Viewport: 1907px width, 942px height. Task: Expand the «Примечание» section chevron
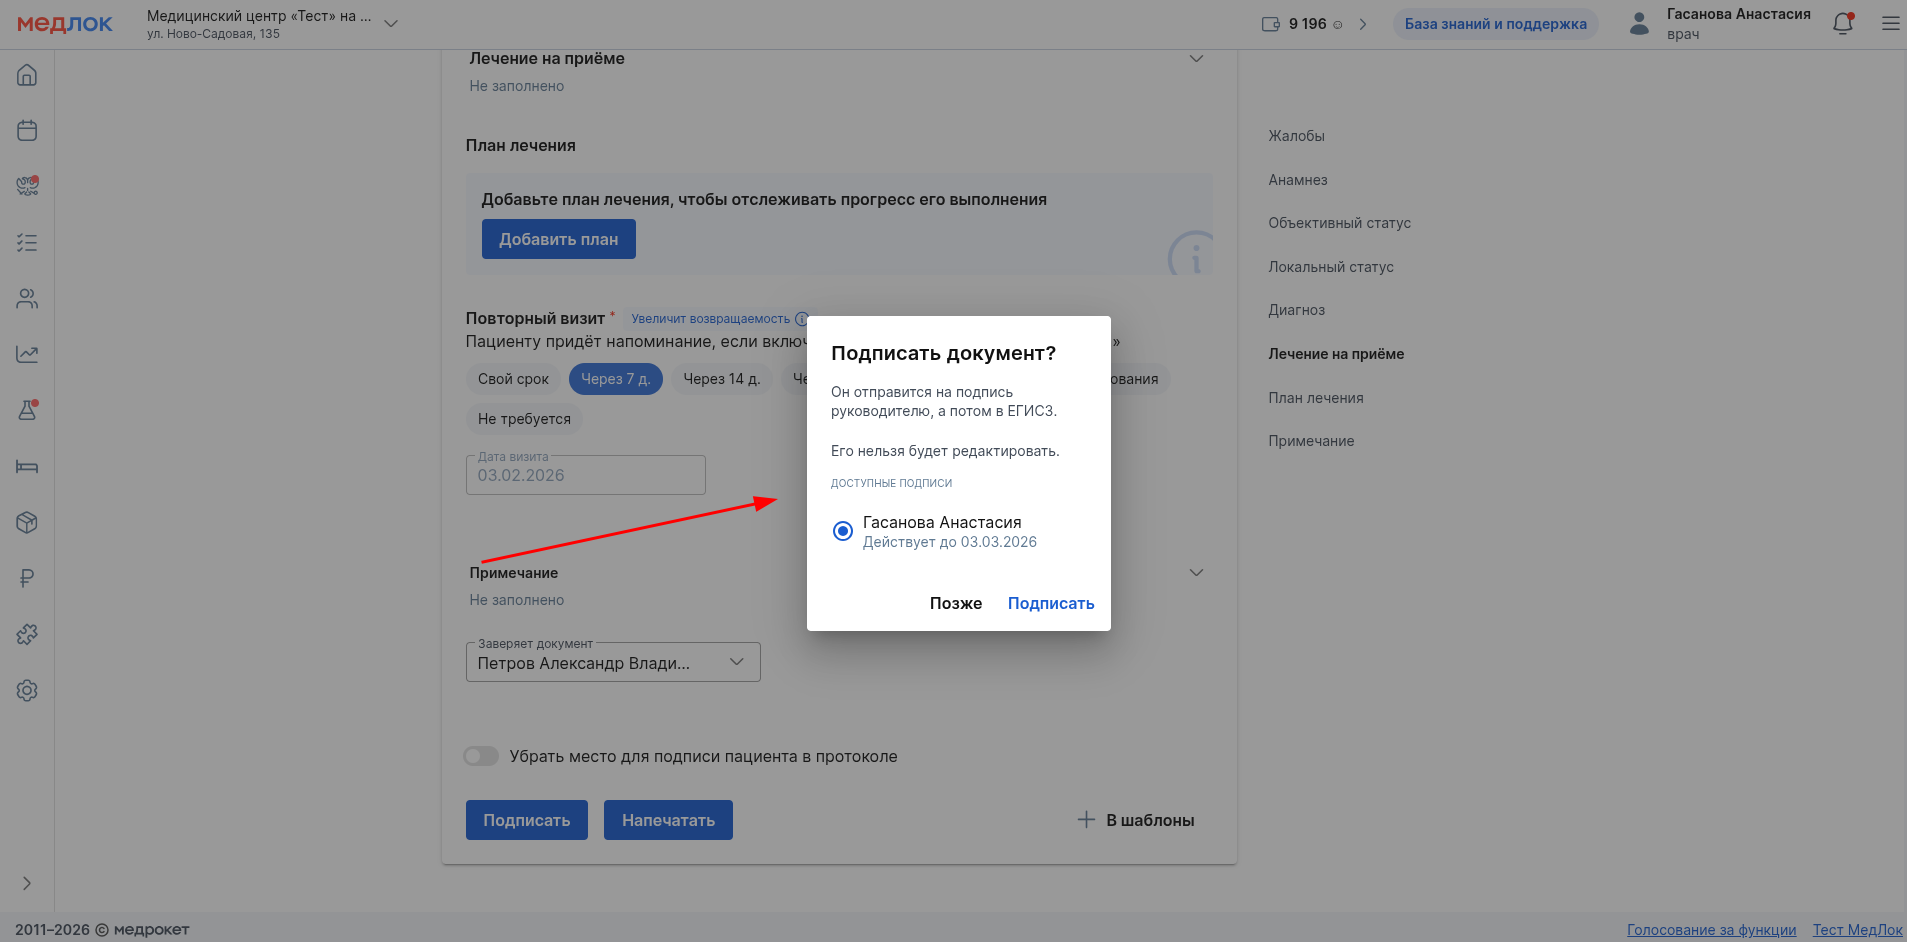(1196, 573)
